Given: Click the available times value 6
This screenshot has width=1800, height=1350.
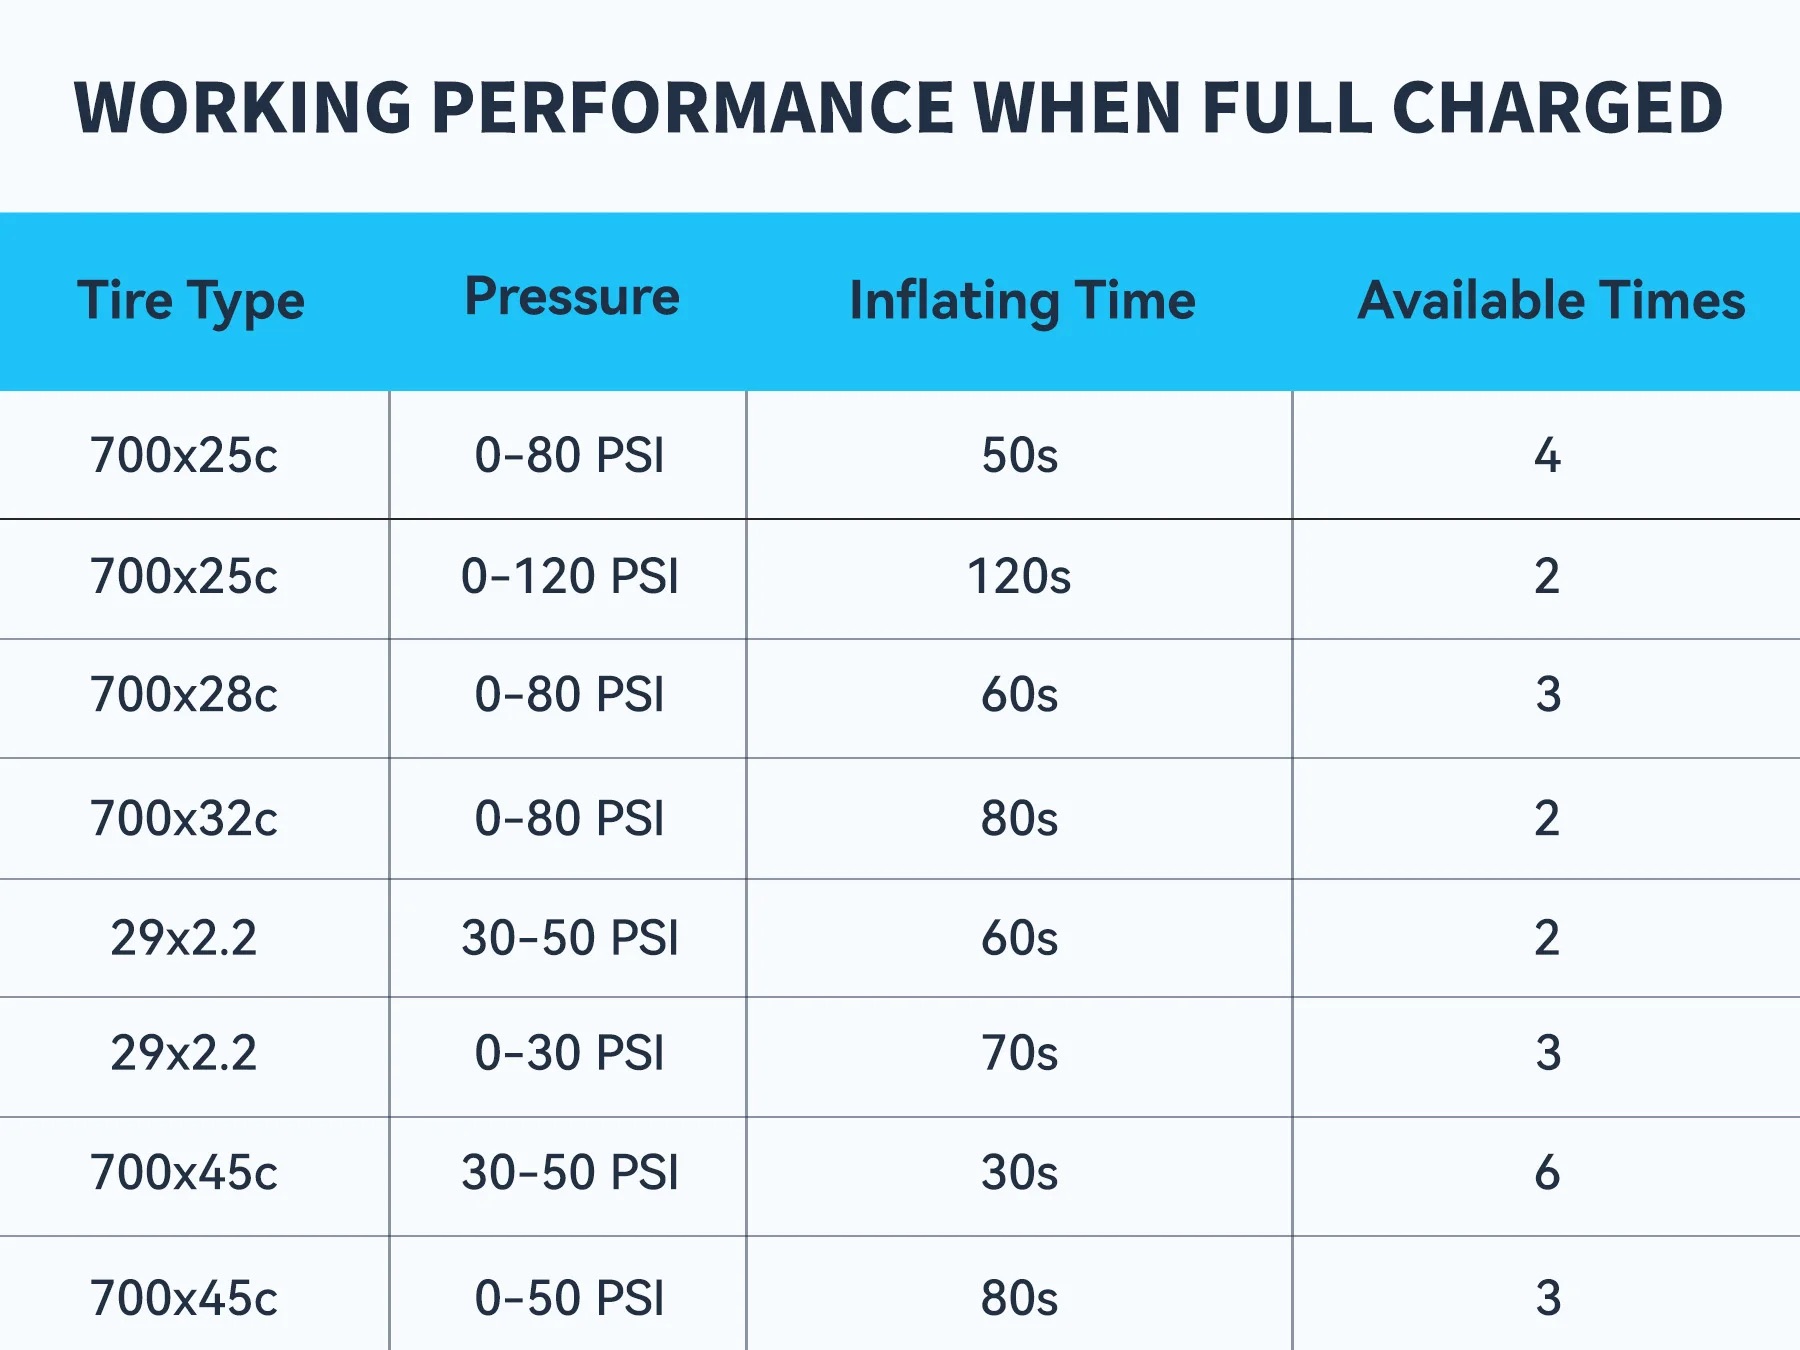Looking at the screenshot, I should click(1547, 1173).
